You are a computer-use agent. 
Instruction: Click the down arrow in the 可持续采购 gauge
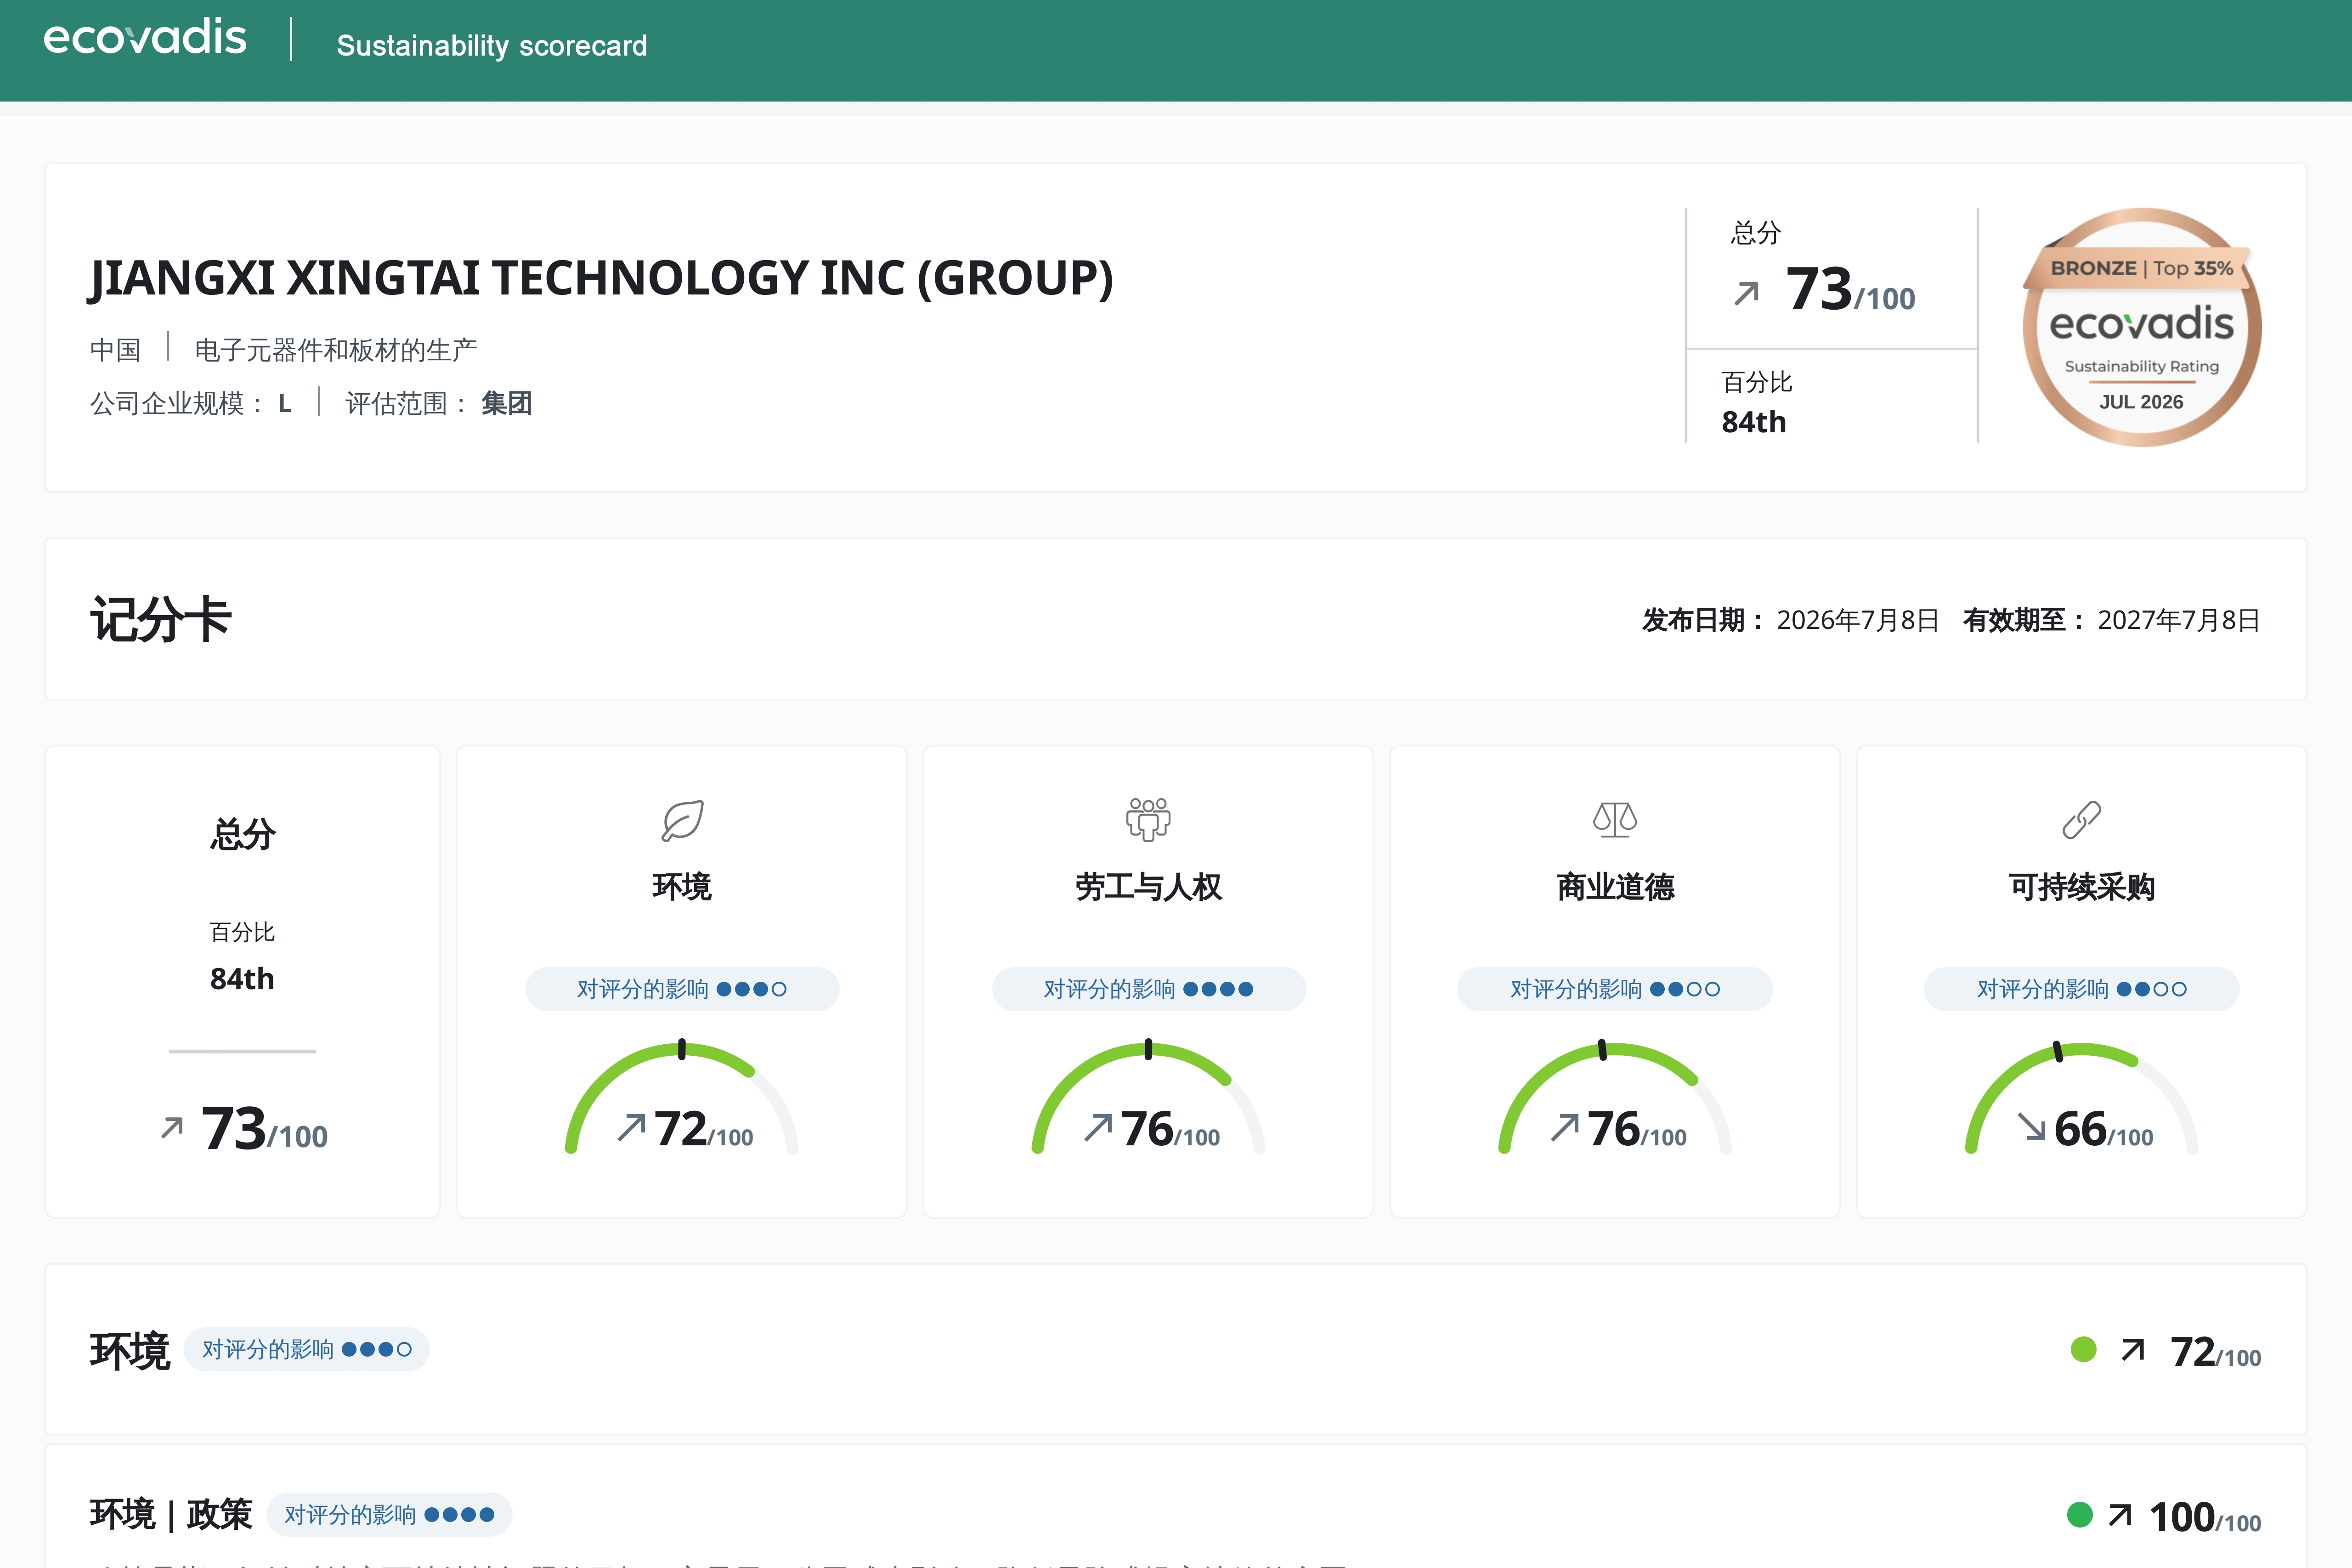2031,1128
